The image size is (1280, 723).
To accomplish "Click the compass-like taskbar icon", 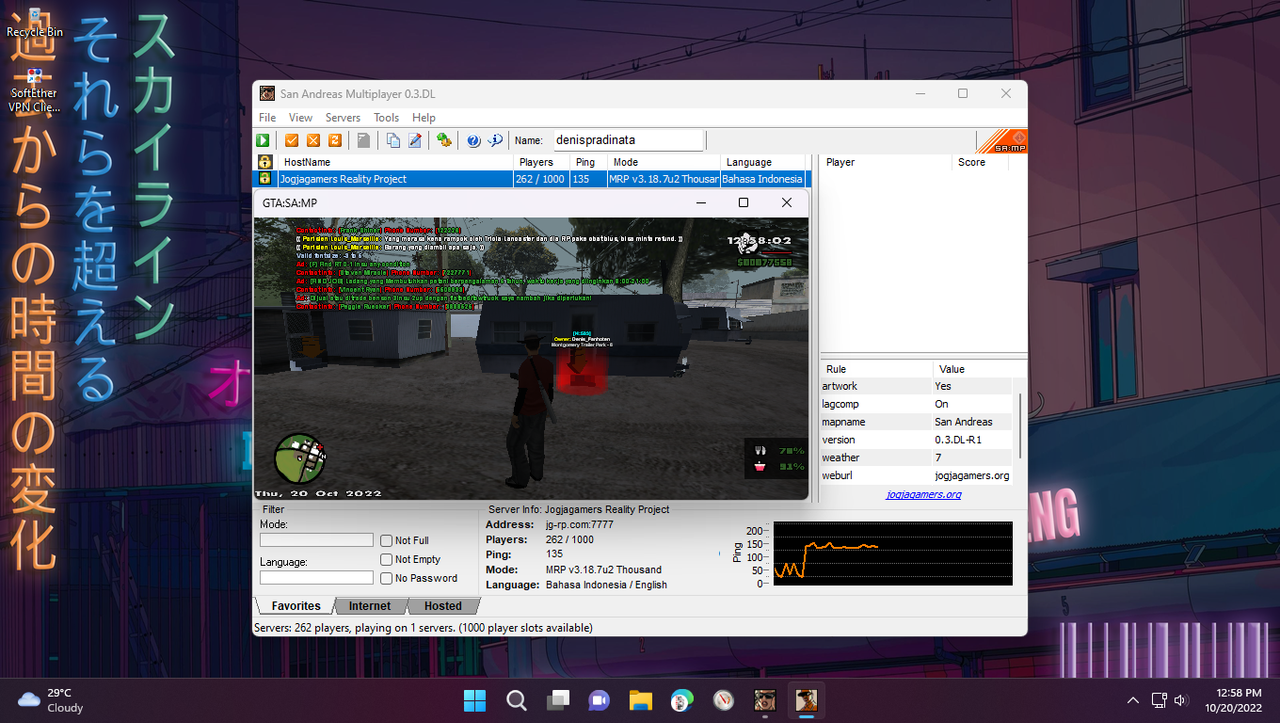I will 724,700.
